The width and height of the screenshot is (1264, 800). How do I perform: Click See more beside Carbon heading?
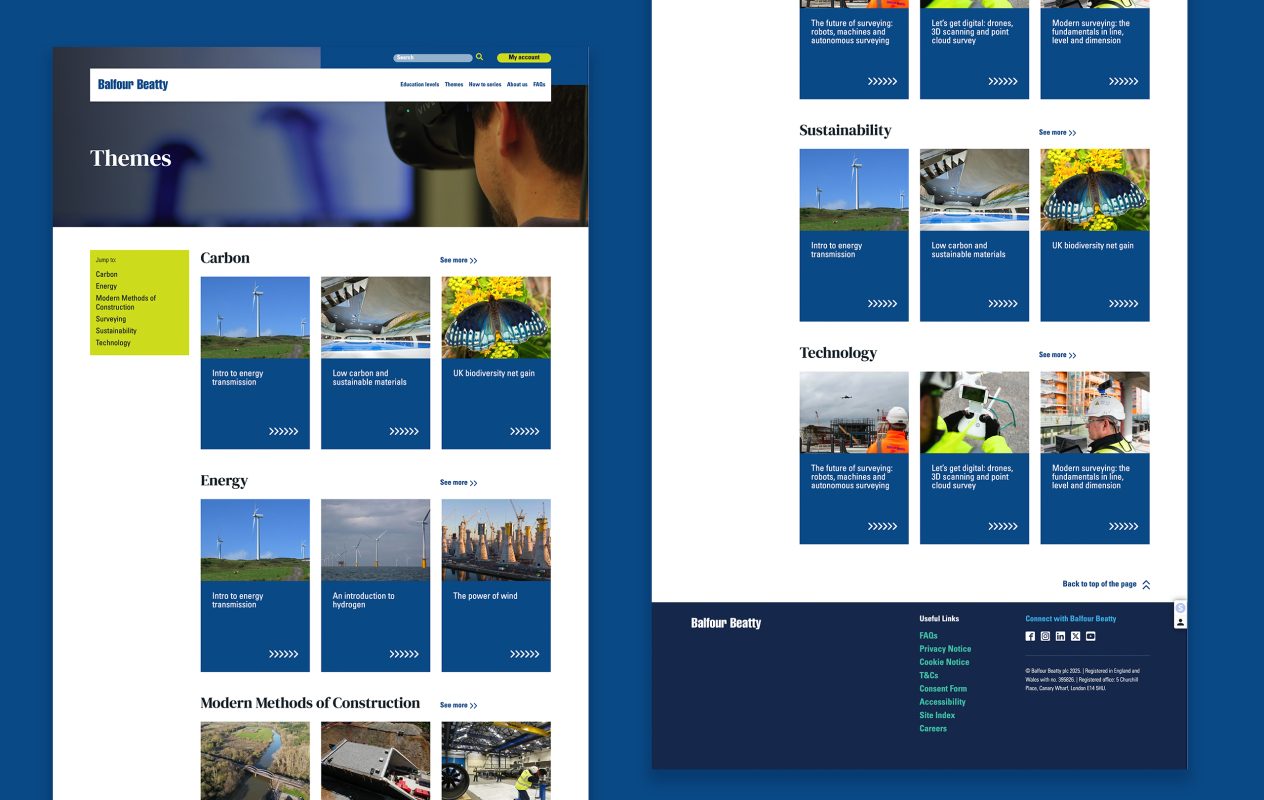[458, 260]
